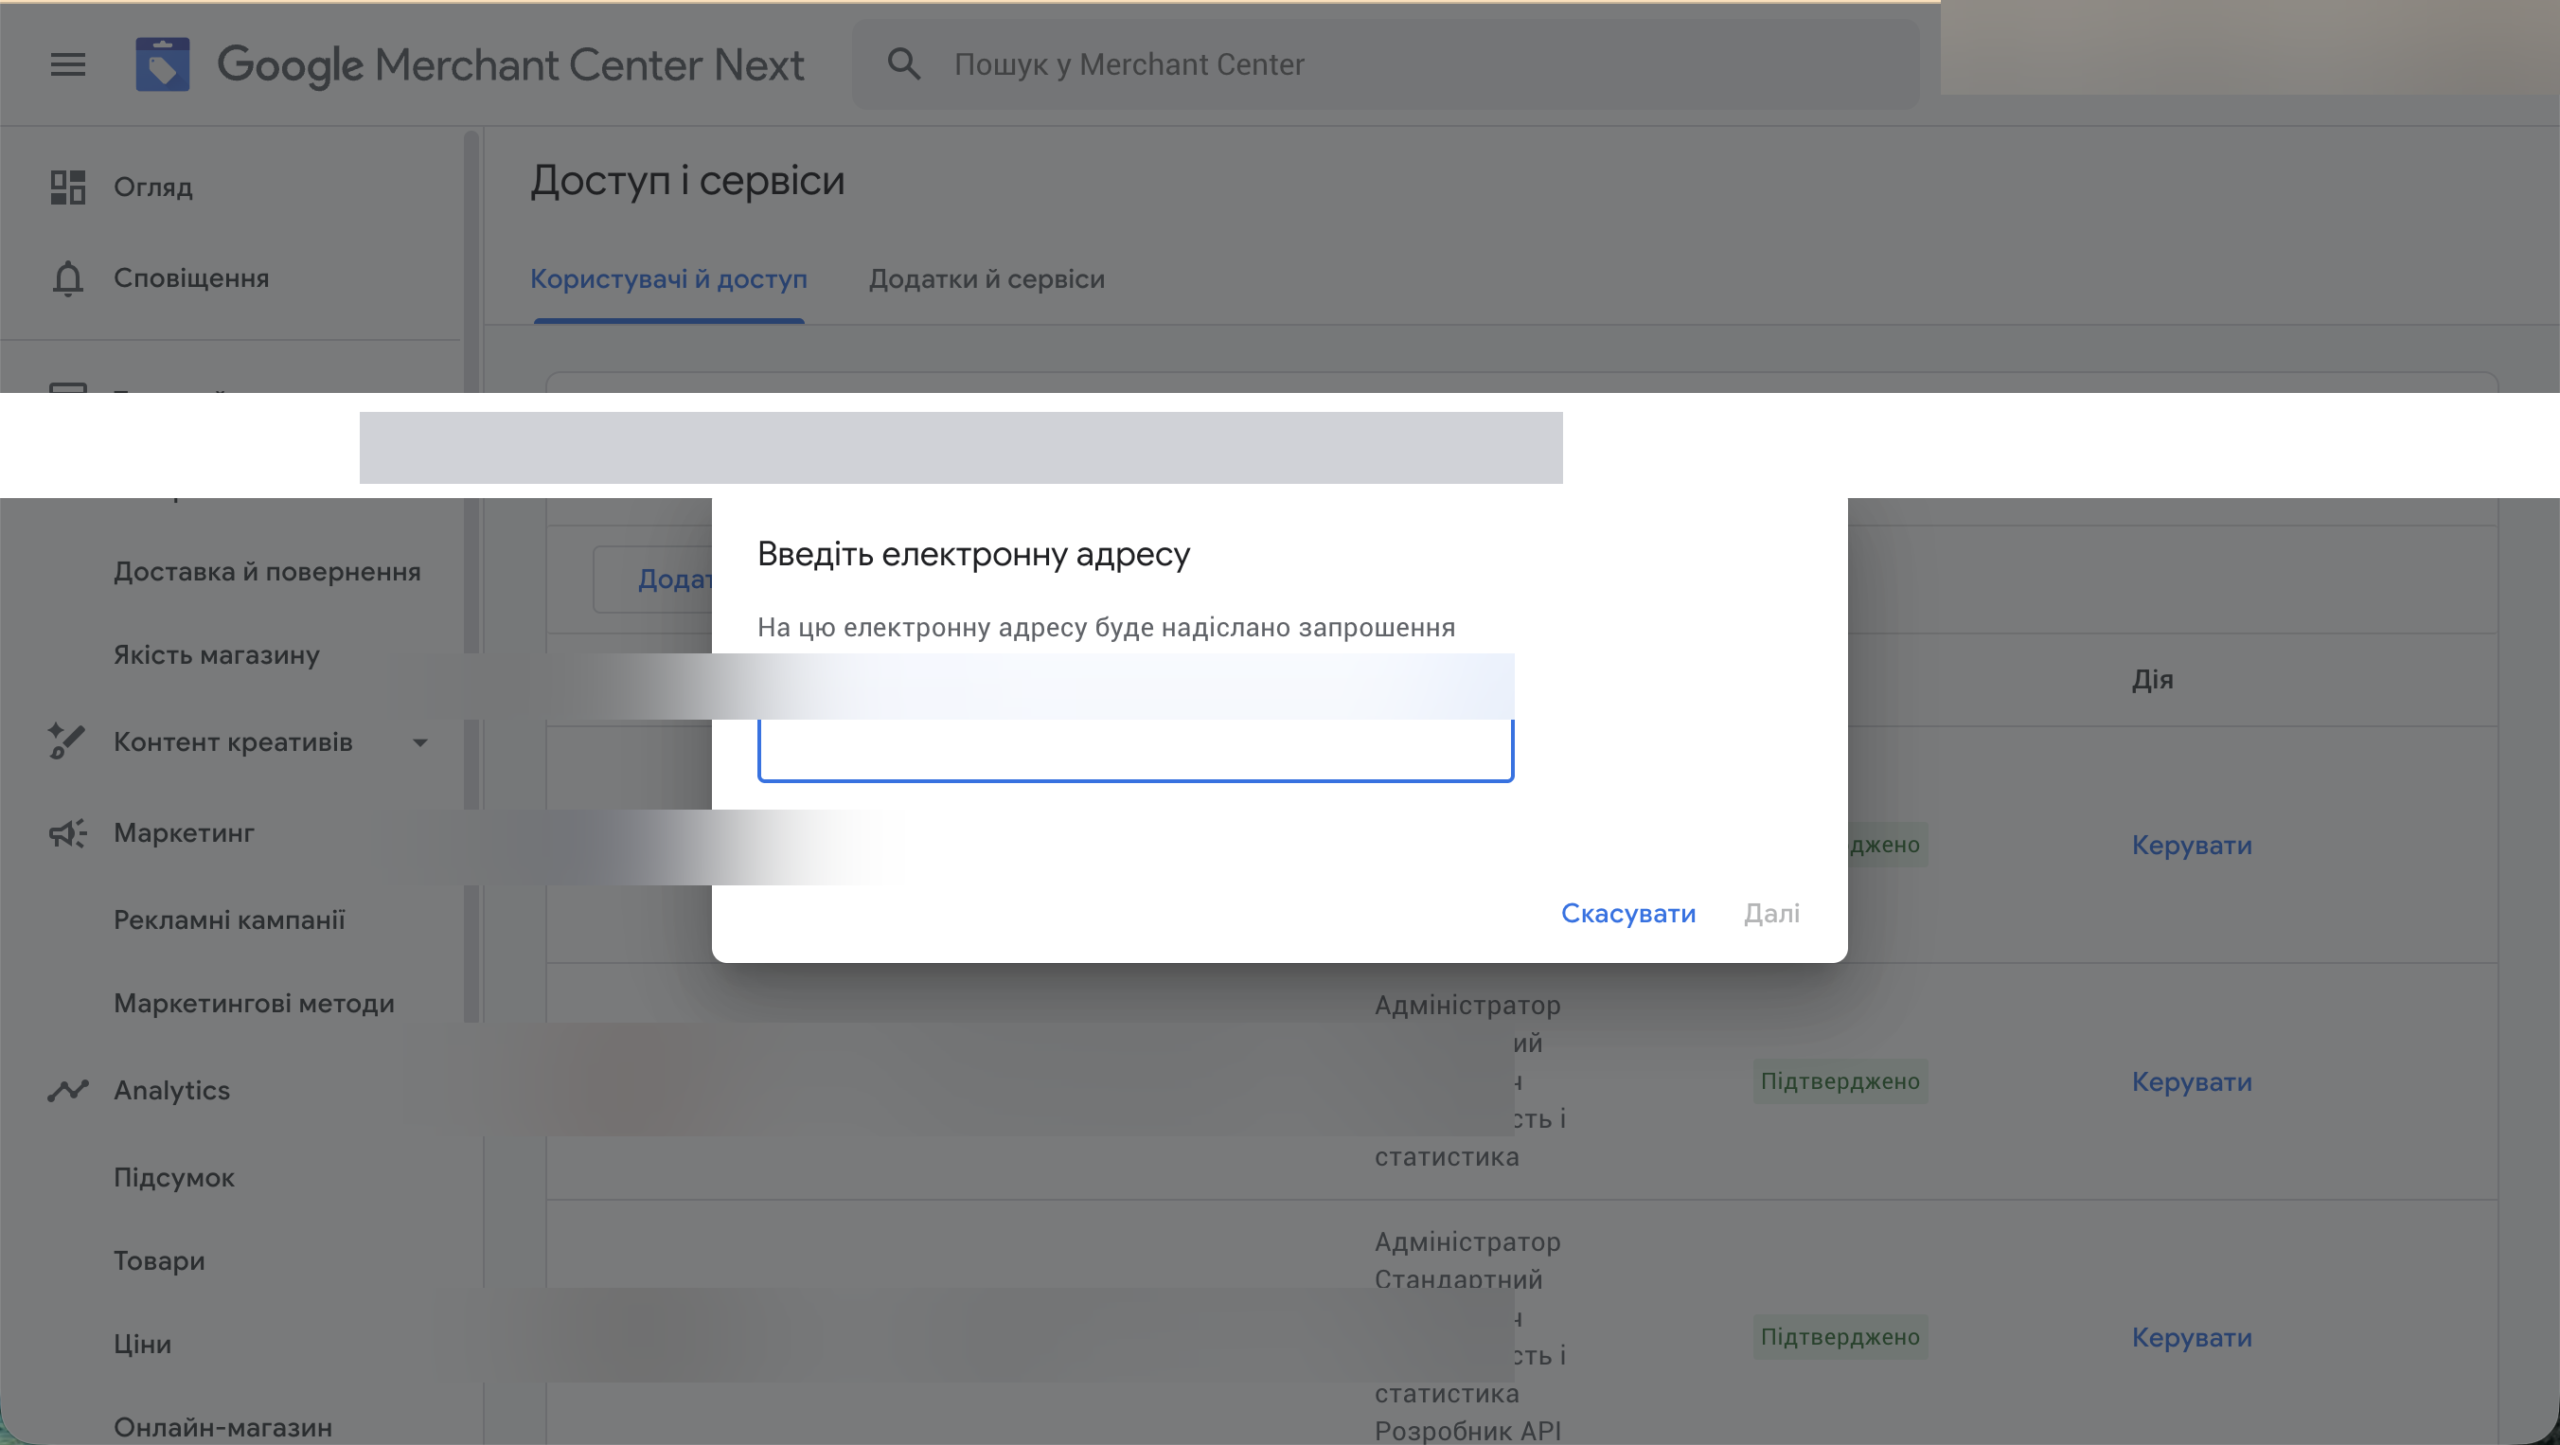Image resolution: width=2560 pixels, height=1445 pixels.
Task: Click the Сповіщення bell icon
Action: pos(68,278)
